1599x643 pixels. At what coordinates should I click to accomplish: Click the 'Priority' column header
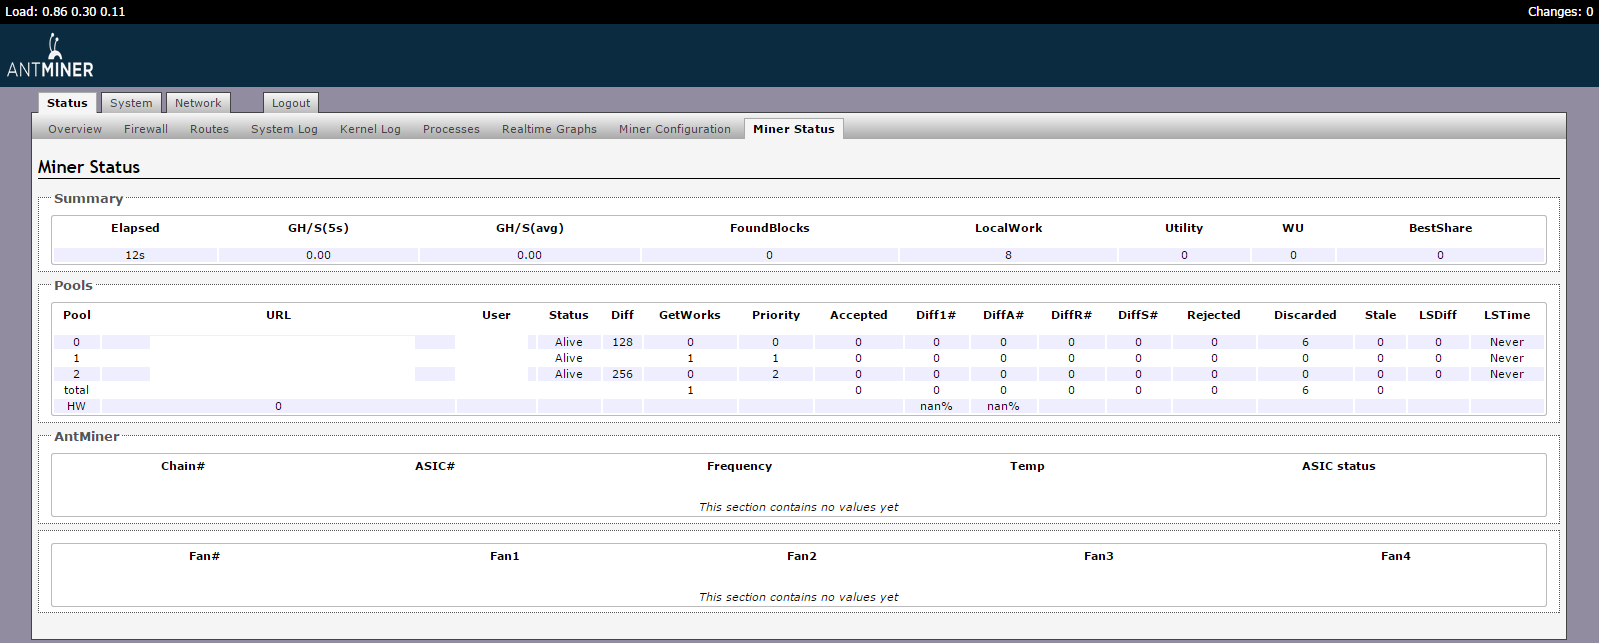776,315
